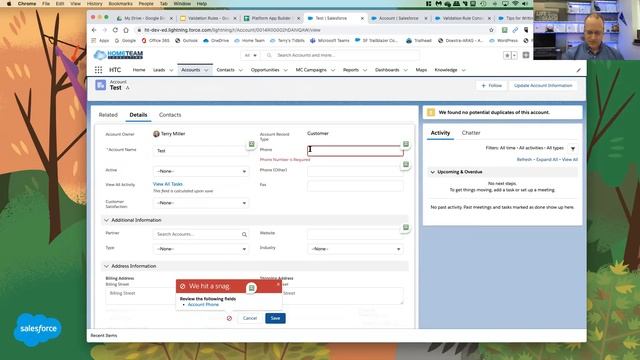
Task: Collapse the Additional Information section
Action: point(107,220)
